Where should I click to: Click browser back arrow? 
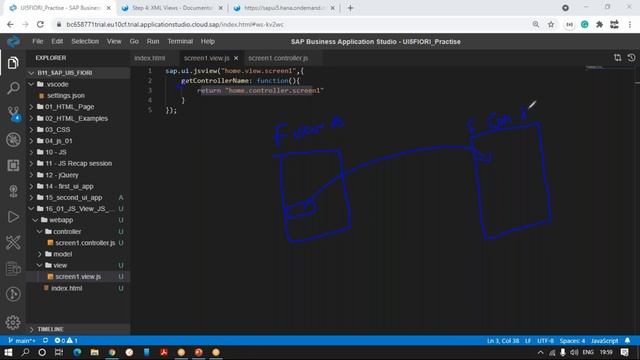[x=10, y=24]
